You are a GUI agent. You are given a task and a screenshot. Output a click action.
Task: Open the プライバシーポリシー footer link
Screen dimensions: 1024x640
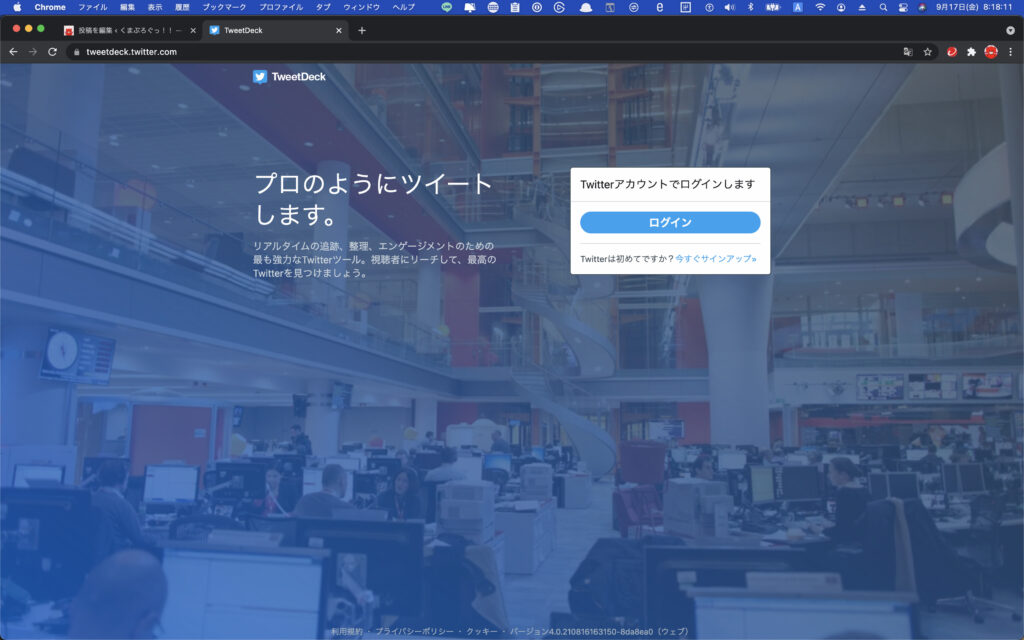[x=414, y=632]
